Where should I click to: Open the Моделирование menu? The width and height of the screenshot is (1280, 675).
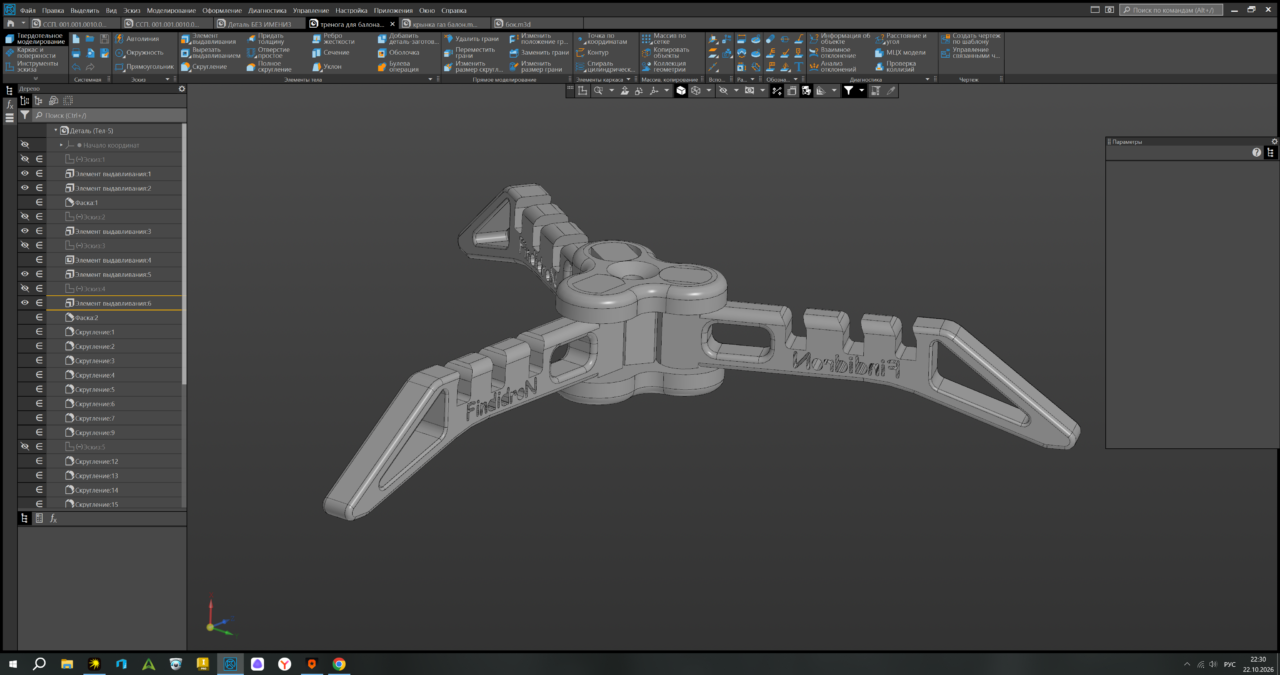point(171,10)
